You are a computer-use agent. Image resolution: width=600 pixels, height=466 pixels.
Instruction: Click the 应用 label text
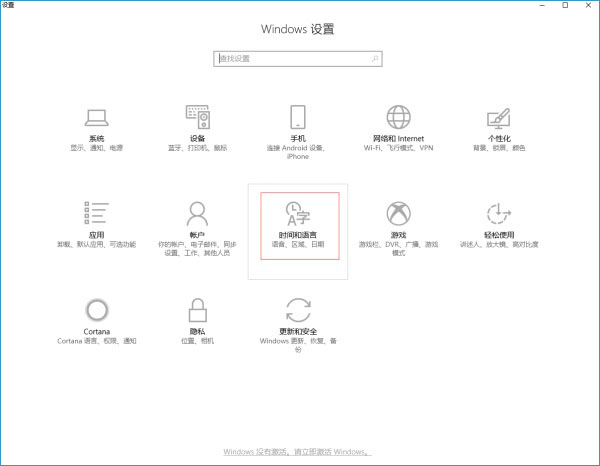click(96, 235)
